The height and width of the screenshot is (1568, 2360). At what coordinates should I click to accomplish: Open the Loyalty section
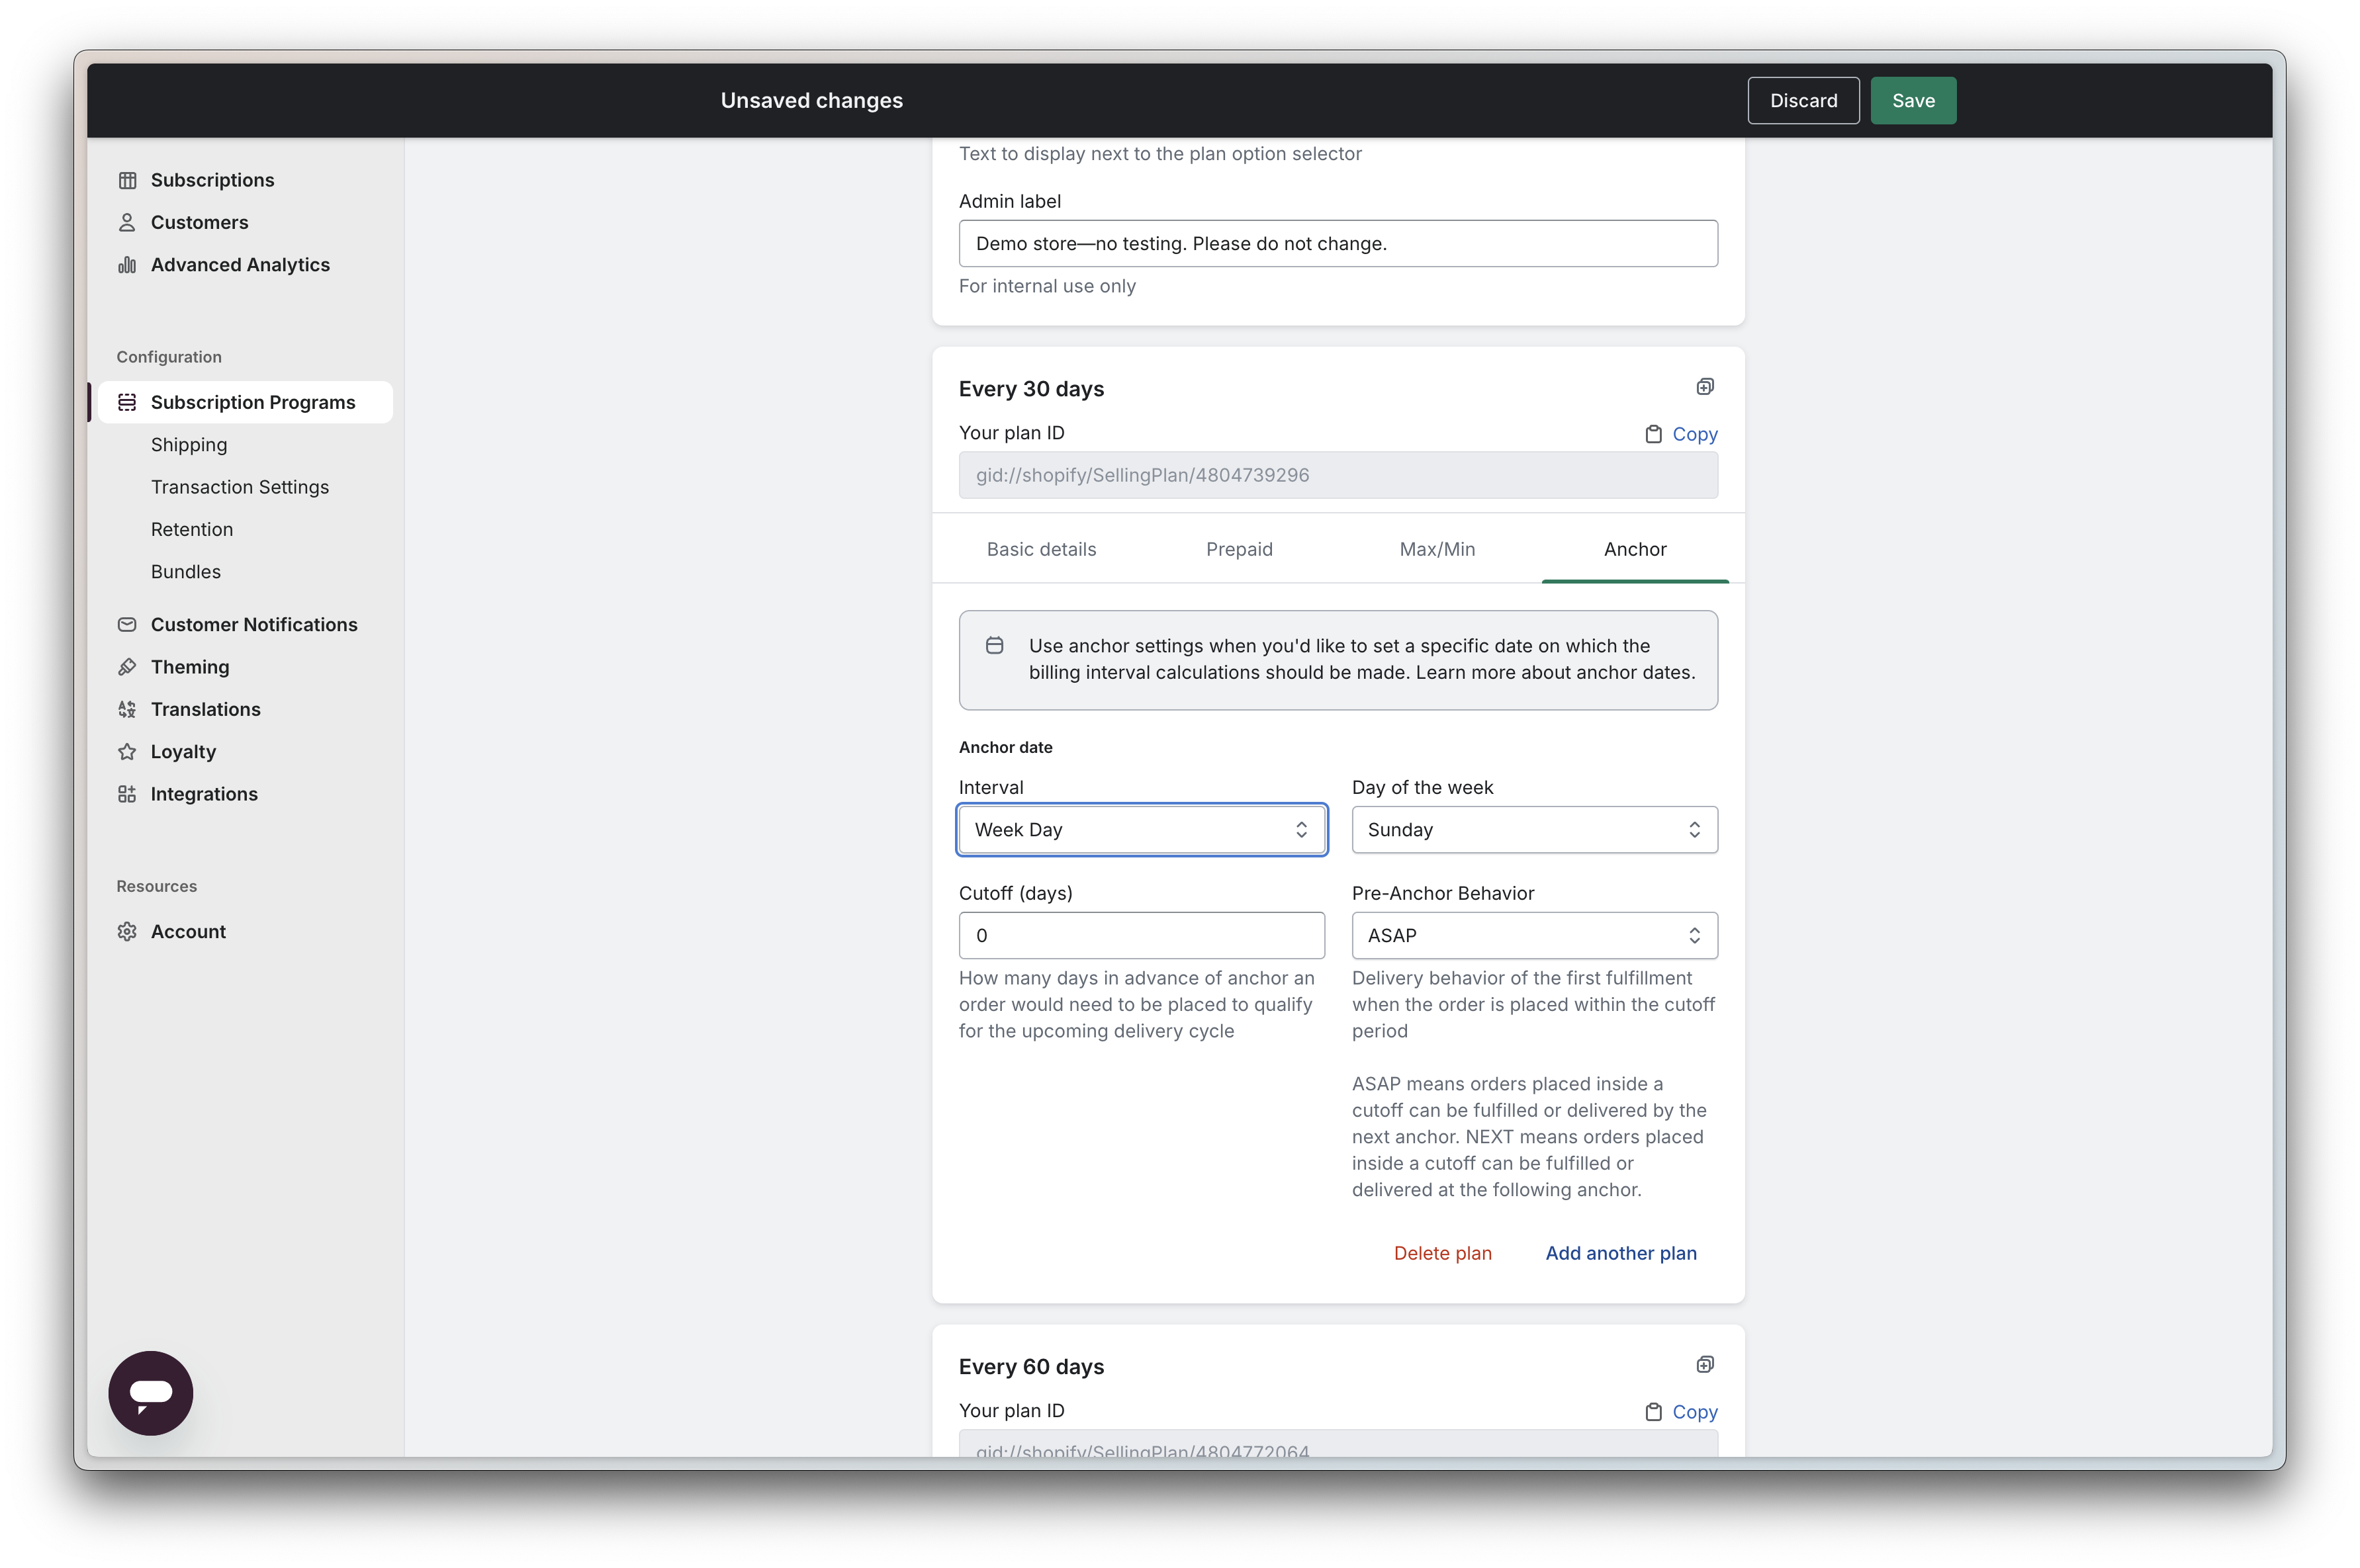183,752
